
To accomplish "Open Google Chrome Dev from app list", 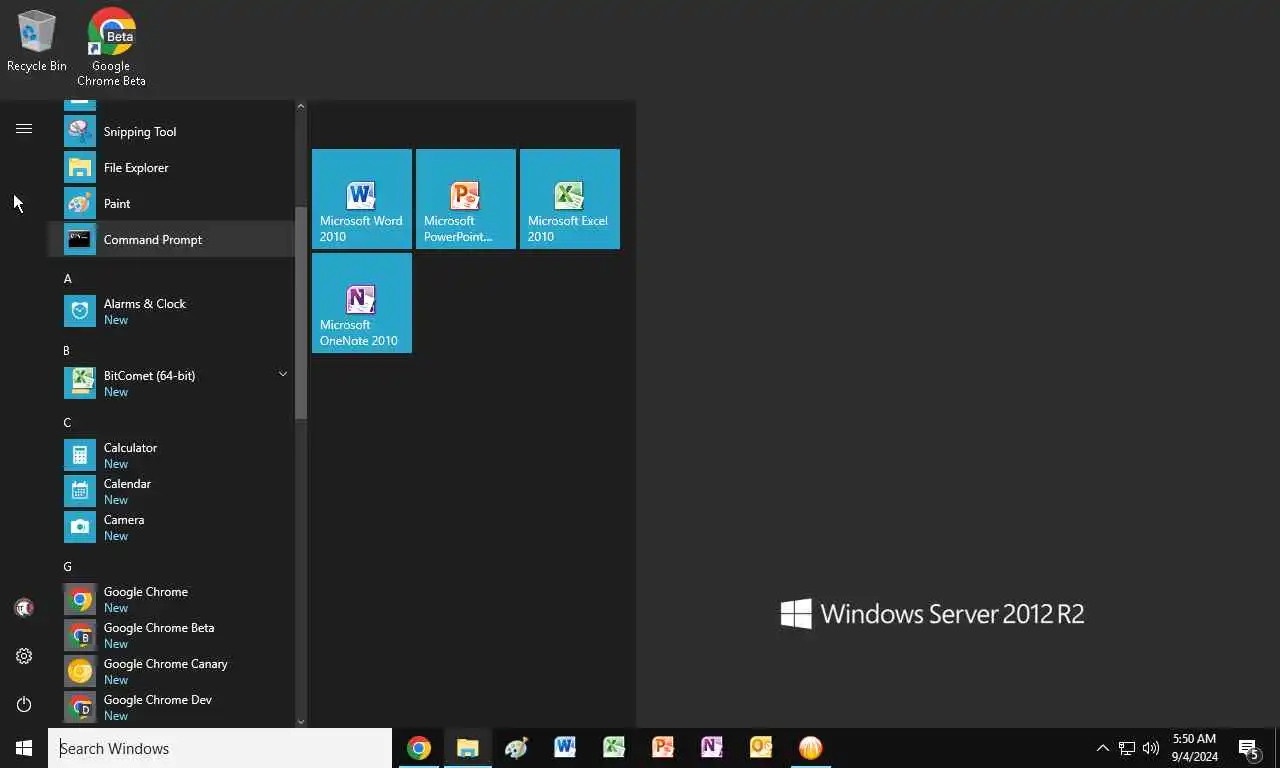I will [x=171, y=707].
